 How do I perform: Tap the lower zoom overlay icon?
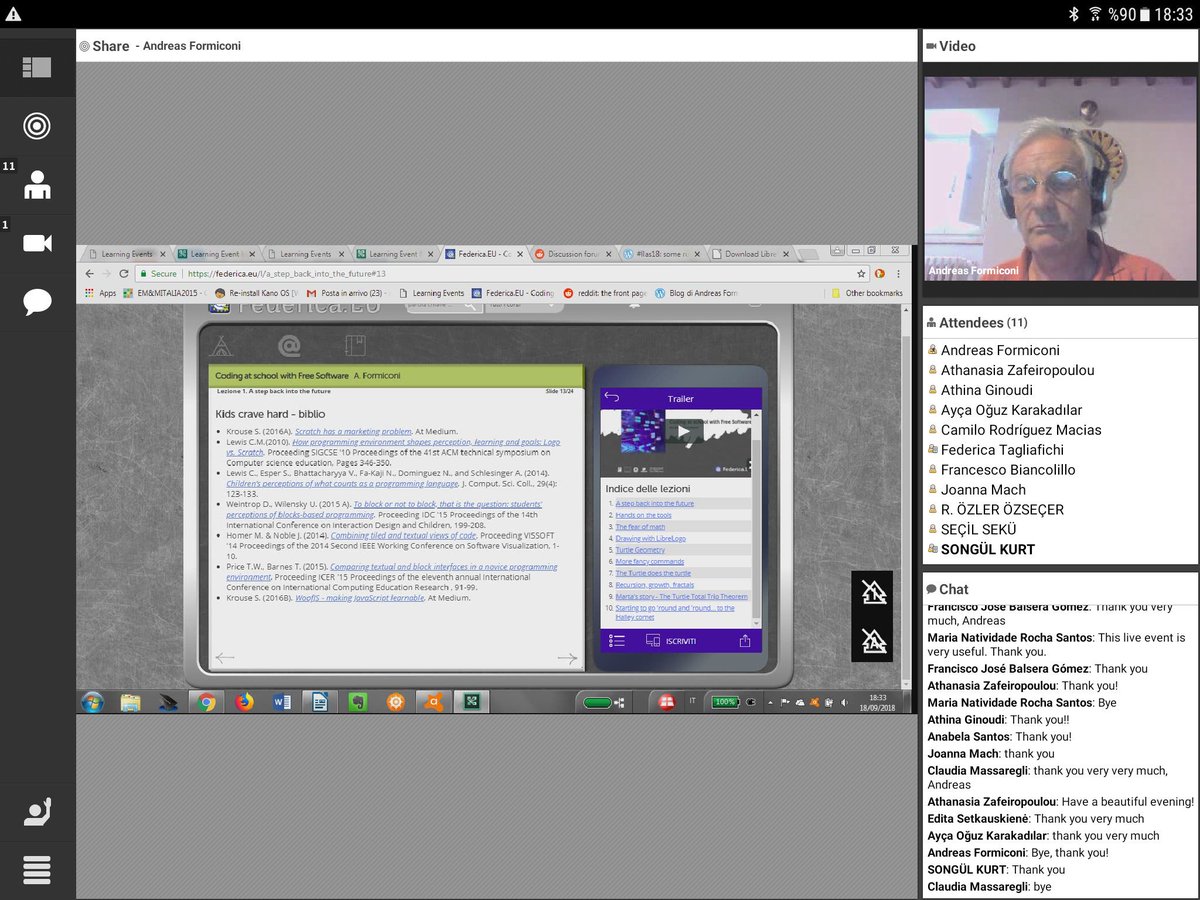coord(874,639)
